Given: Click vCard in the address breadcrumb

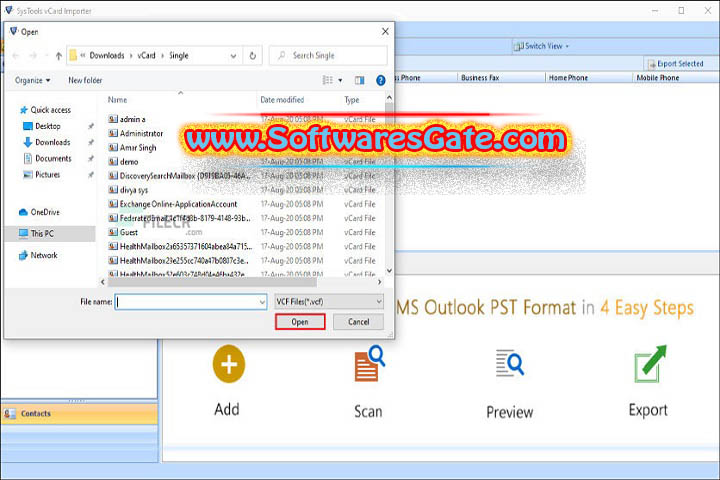Looking at the screenshot, I should [146, 56].
